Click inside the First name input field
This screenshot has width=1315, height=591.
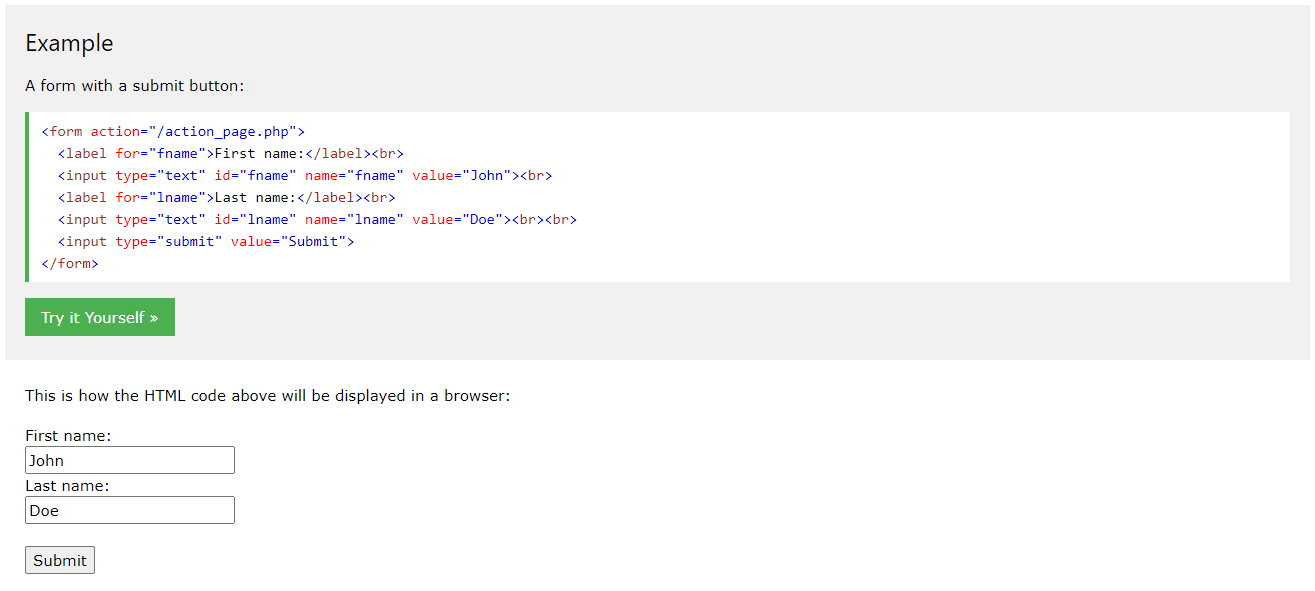tap(130, 459)
